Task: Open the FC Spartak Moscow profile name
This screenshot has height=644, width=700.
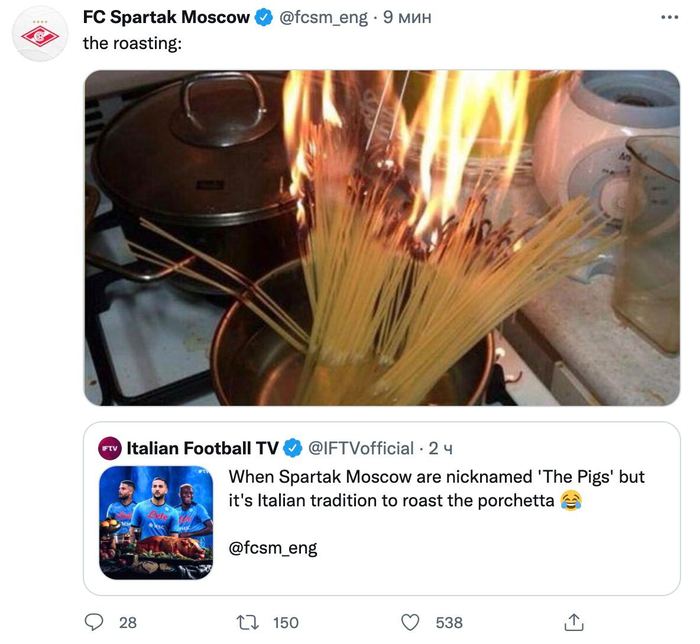Action: point(166,17)
